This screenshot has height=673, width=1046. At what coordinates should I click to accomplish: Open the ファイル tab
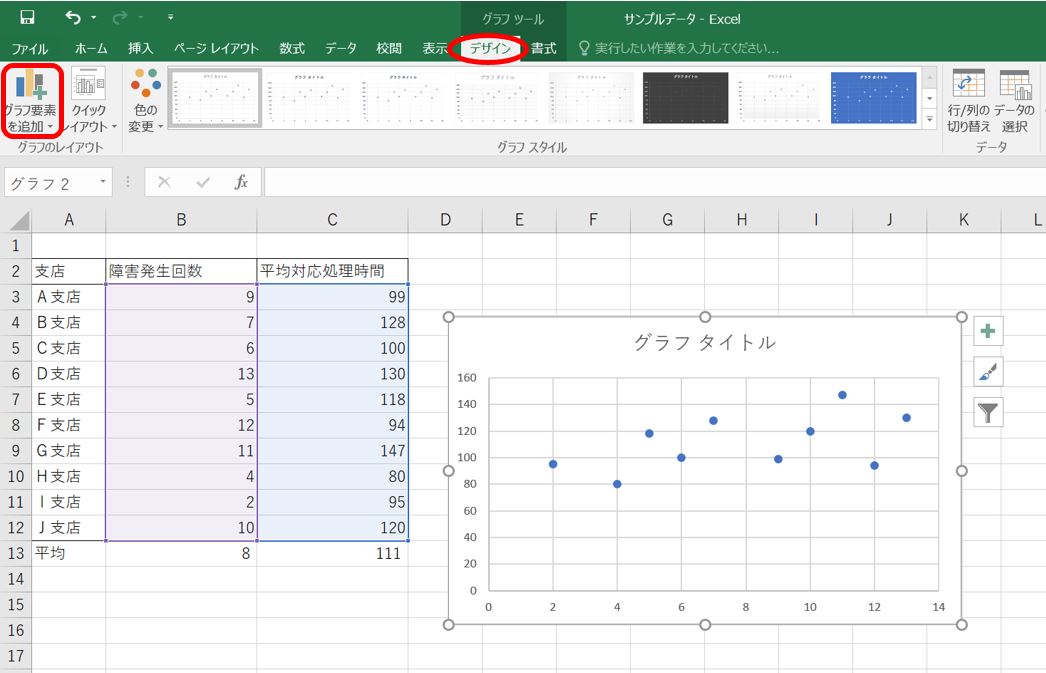click(29, 48)
